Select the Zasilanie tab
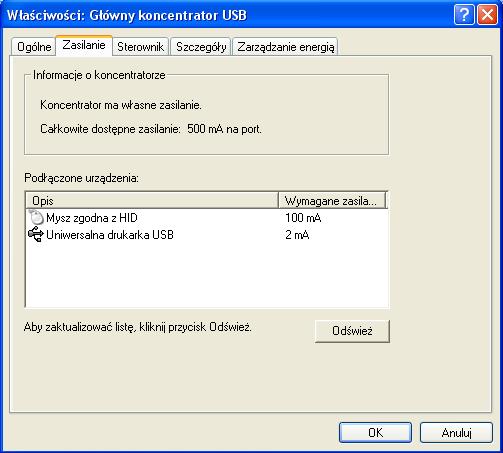The height and width of the screenshot is (453, 503). click(x=84, y=45)
